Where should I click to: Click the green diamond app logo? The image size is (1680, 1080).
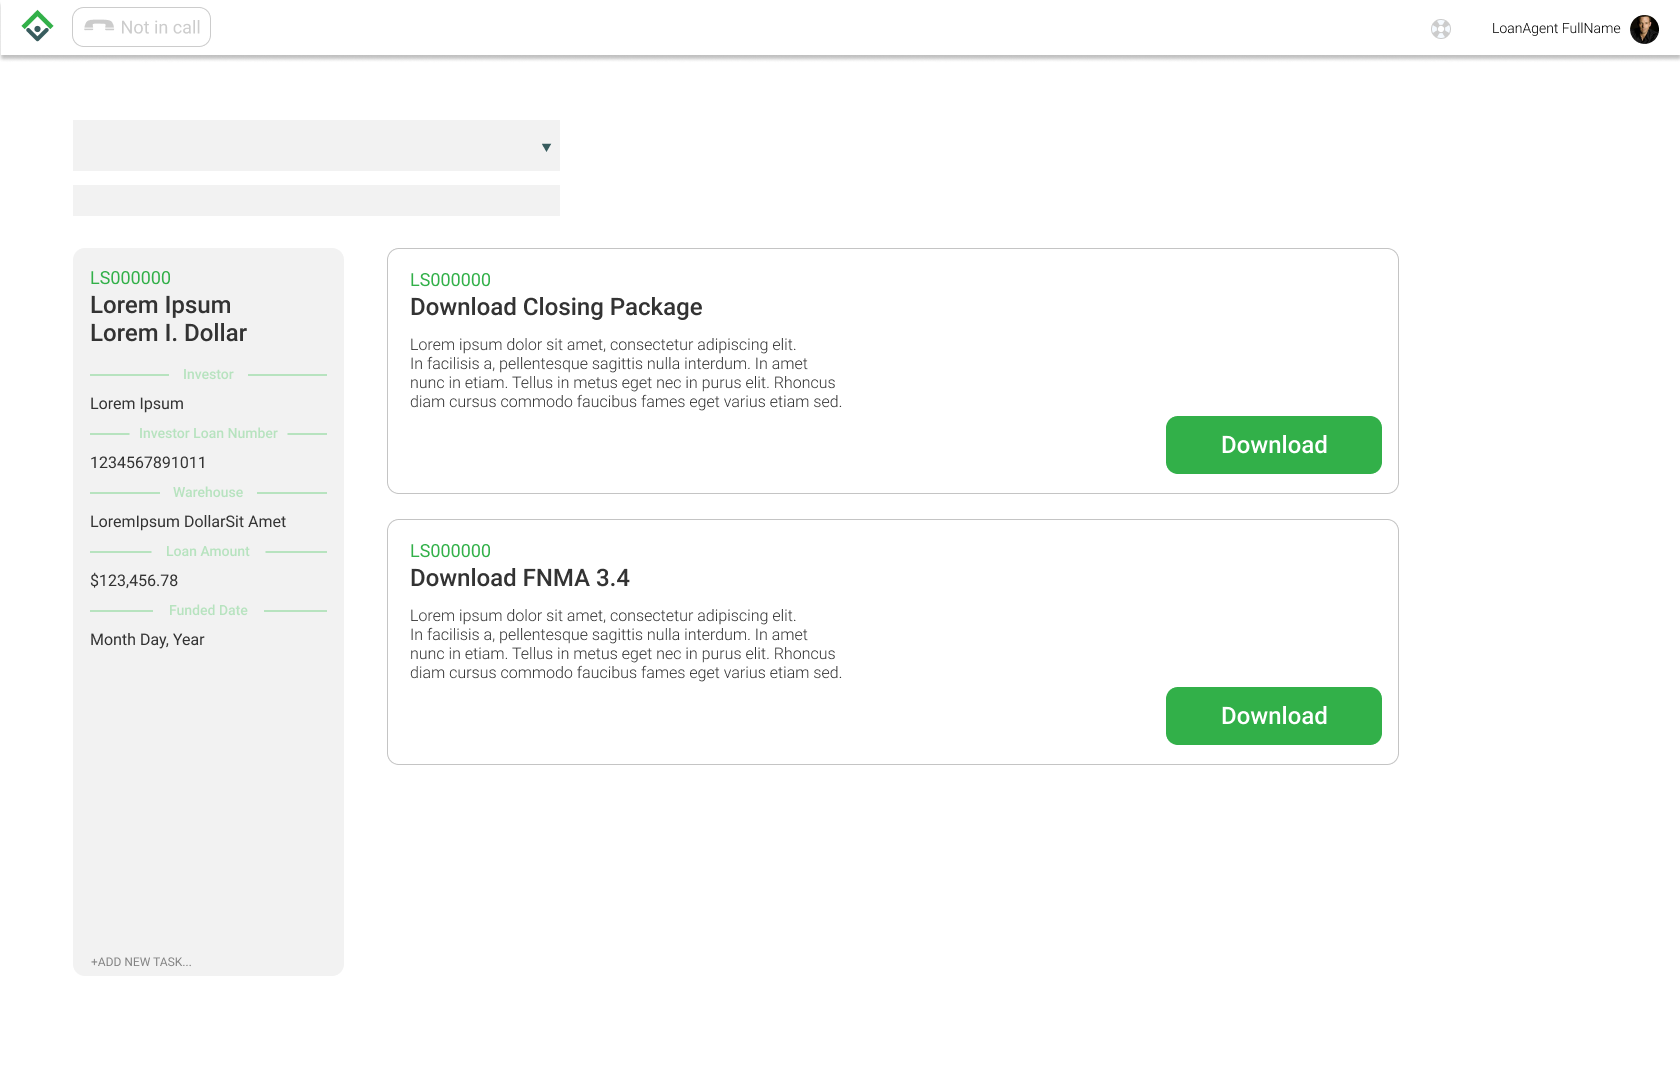point(37,27)
